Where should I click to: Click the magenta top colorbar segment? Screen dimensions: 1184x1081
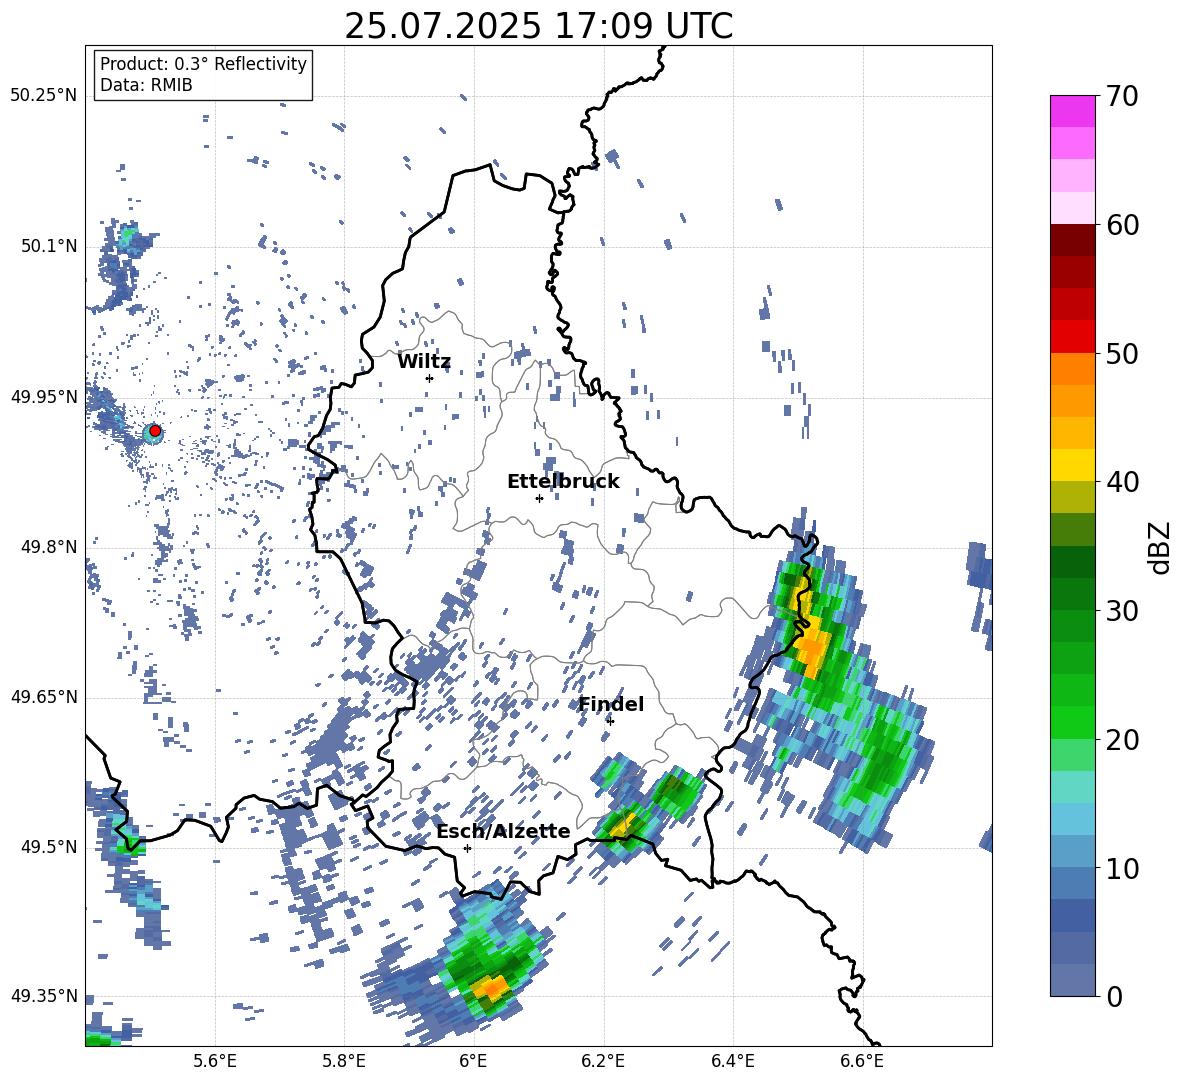[x=1072, y=111]
